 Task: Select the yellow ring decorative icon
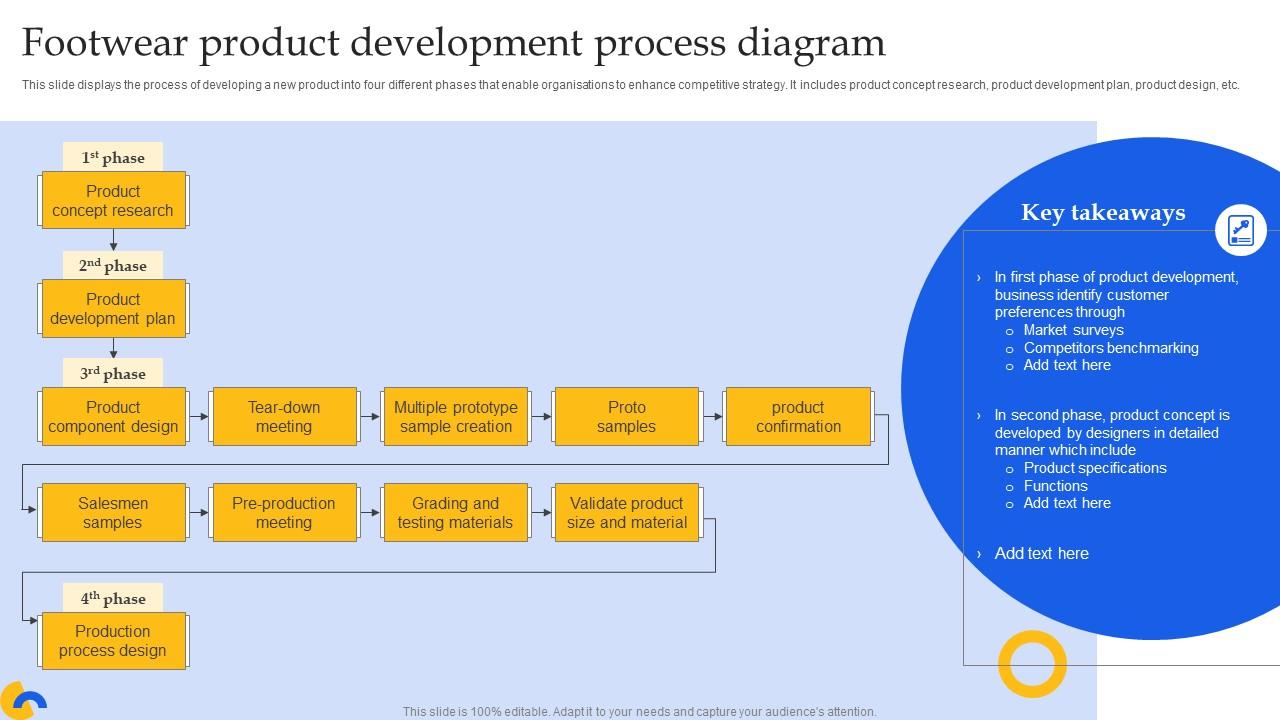point(1032,662)
